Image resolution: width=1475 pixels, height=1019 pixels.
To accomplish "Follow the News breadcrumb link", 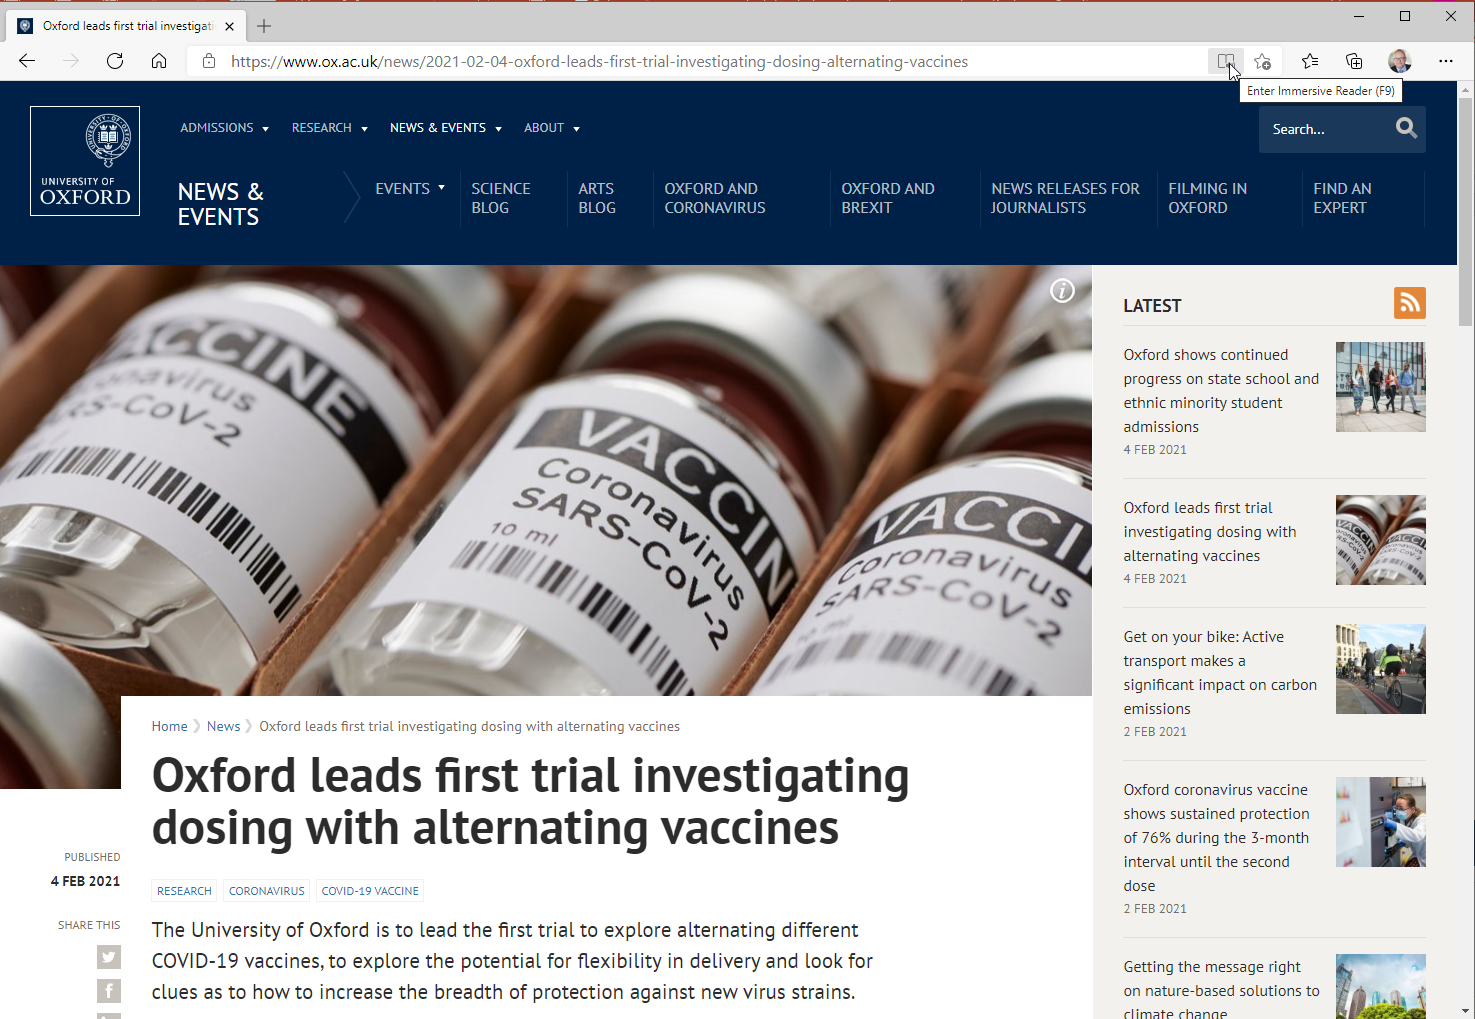I will pyautogui.click(x=223, y=727).
